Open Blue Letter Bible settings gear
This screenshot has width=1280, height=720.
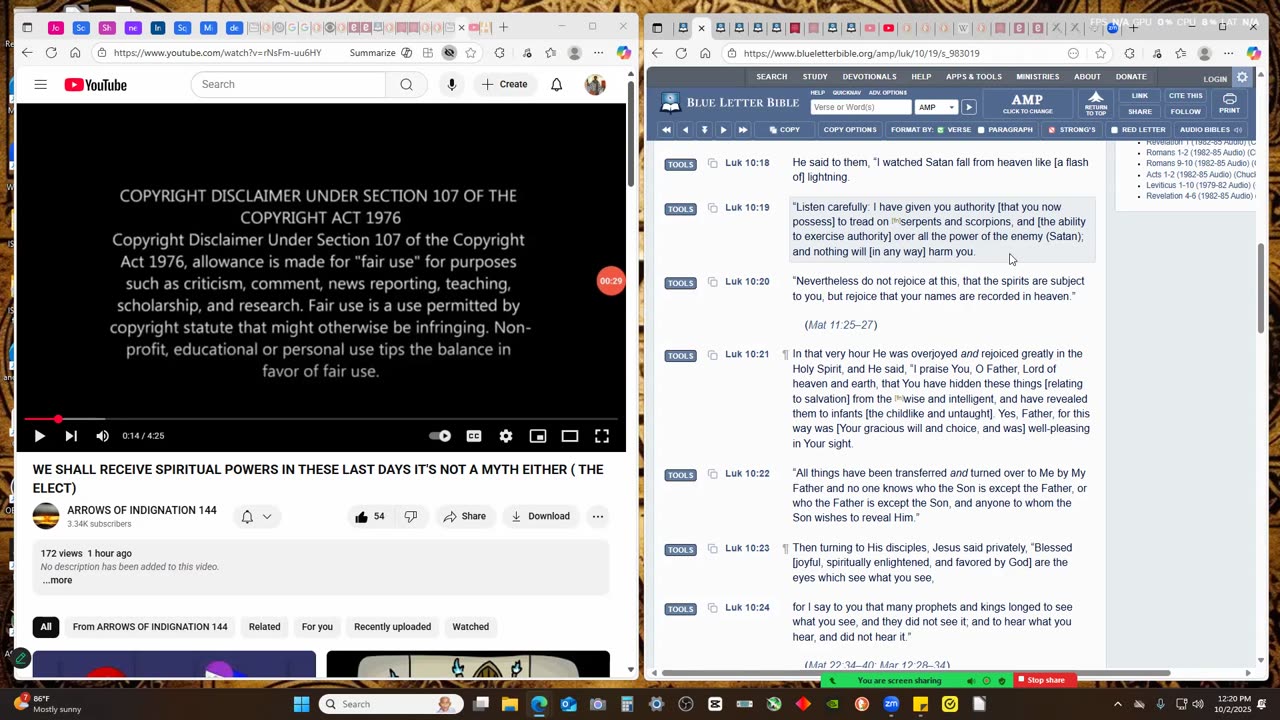pos(1242,78)
